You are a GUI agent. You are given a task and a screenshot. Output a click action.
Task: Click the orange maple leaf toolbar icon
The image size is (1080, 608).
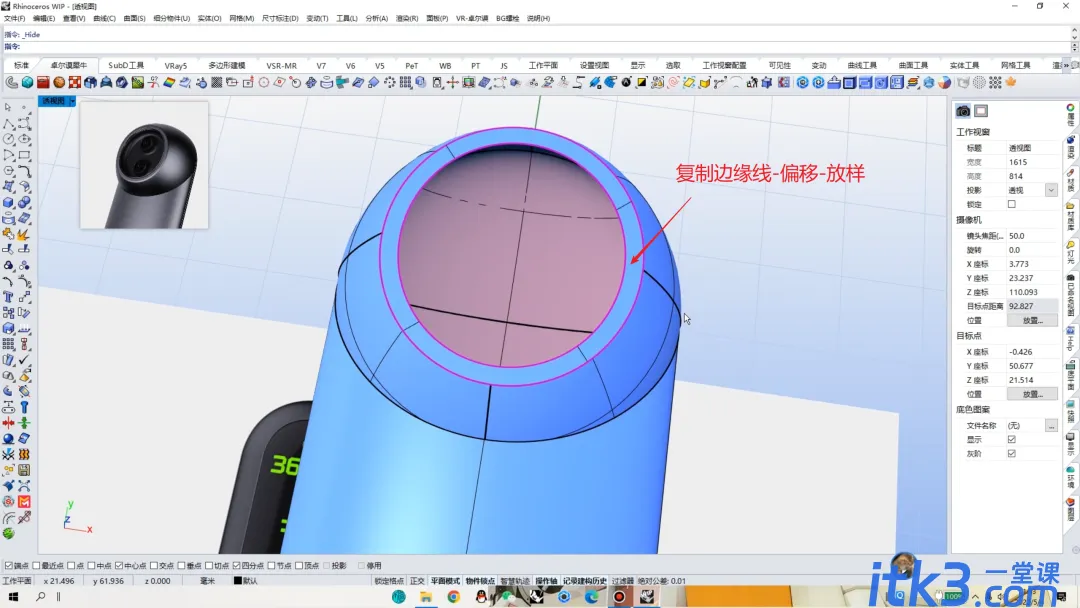1011,83
